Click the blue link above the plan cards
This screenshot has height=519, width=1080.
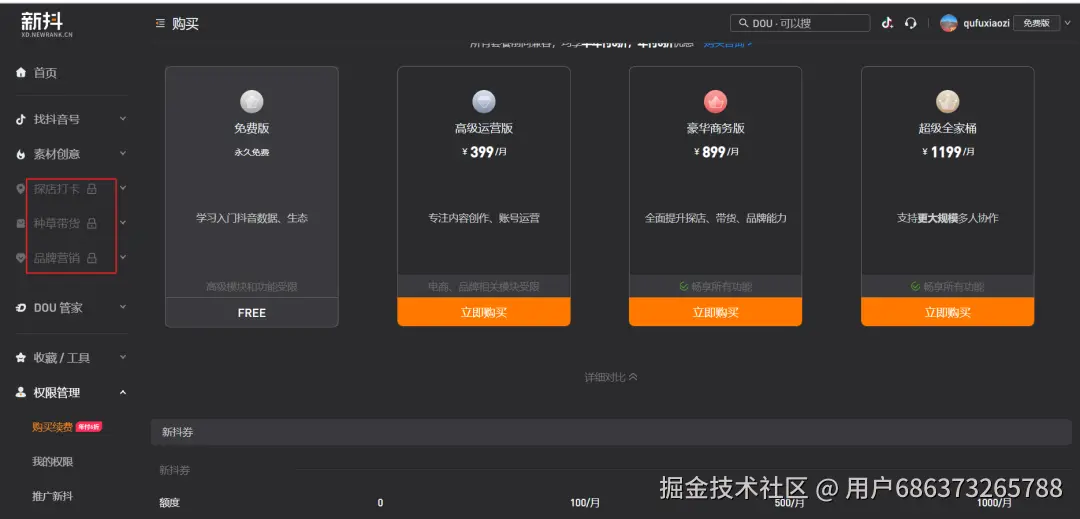click(x=727, y=44)
